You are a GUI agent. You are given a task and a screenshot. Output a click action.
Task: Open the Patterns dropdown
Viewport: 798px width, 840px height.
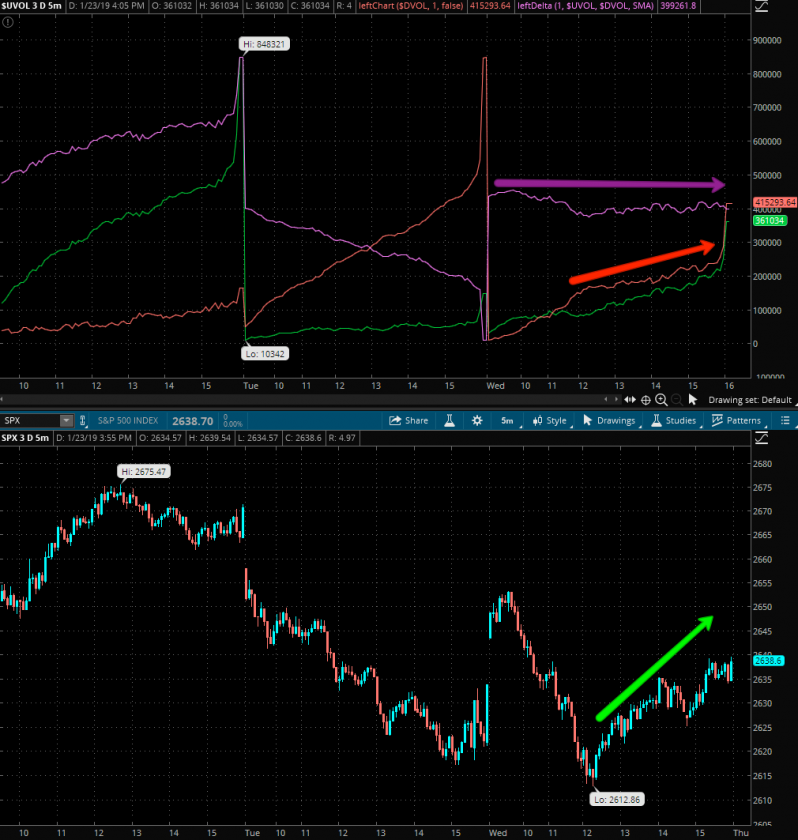point(735,421)
